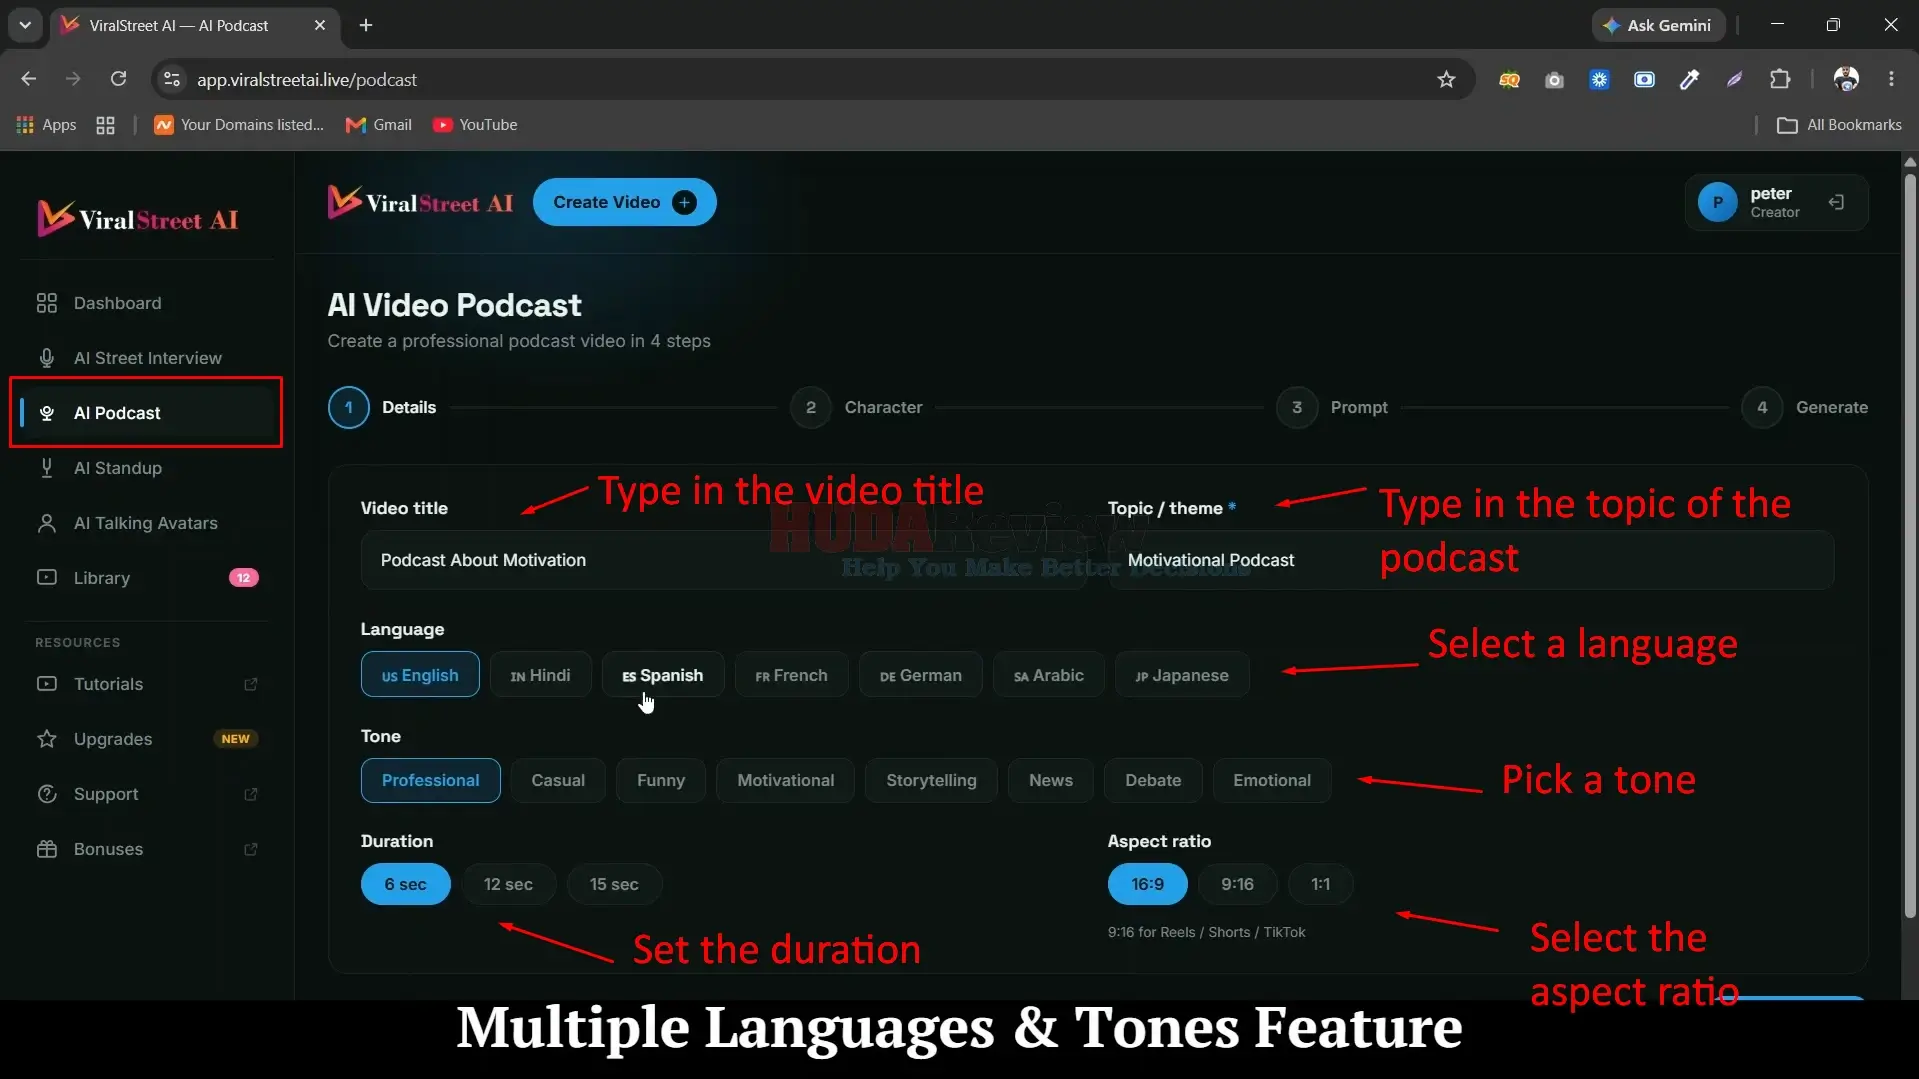Select Spanish as the language
1919x1079 pixels.
point(662,675)
